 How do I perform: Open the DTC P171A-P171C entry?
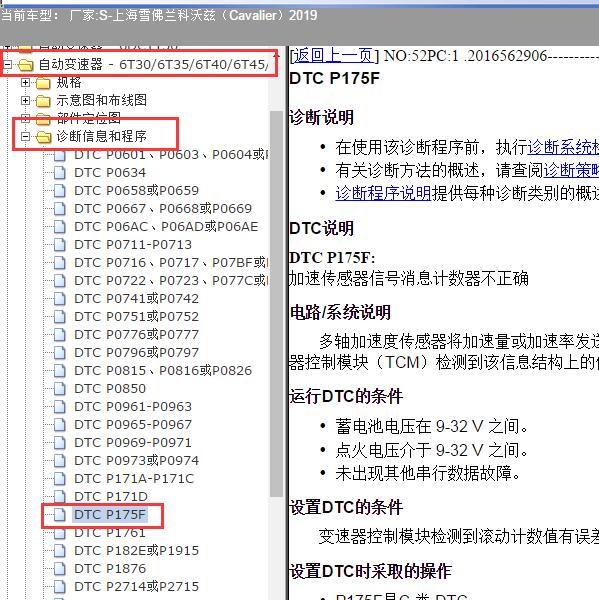pos(134,479)
